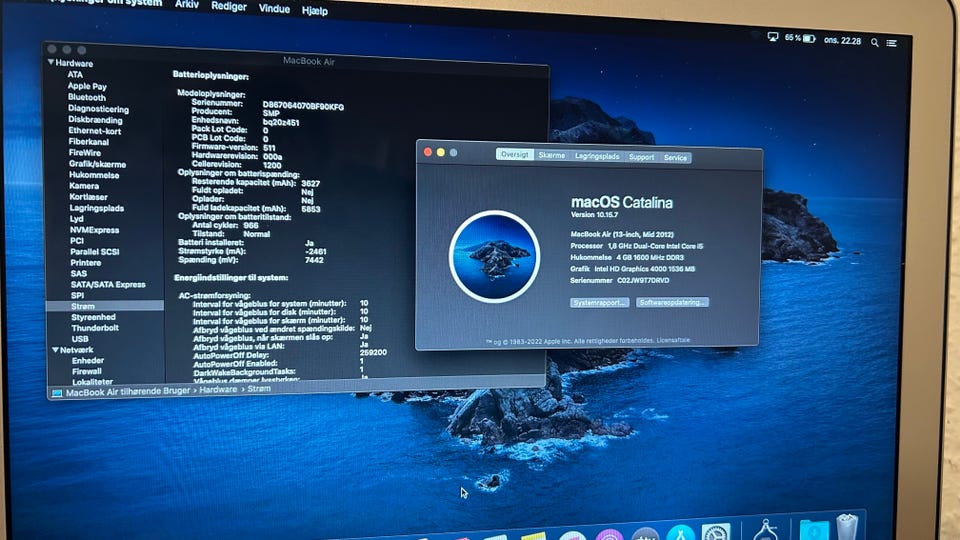Select Enheder under Netværk

point(88,361)
